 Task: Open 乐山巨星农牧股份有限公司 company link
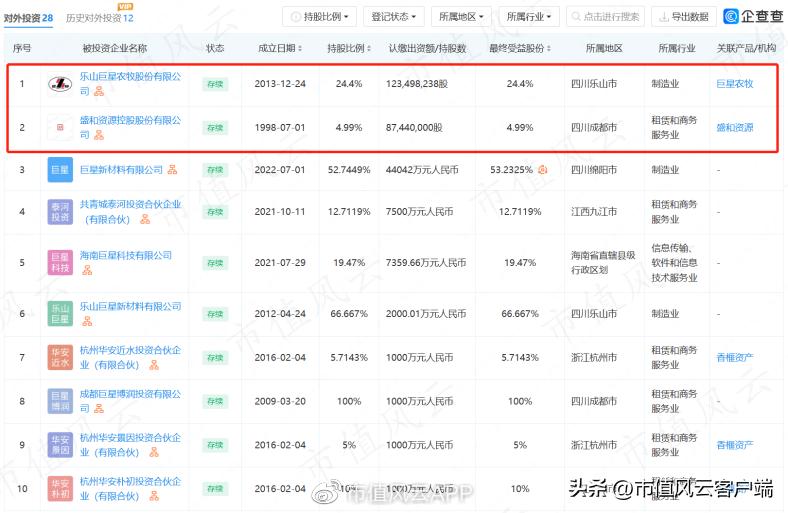point(130,83)
